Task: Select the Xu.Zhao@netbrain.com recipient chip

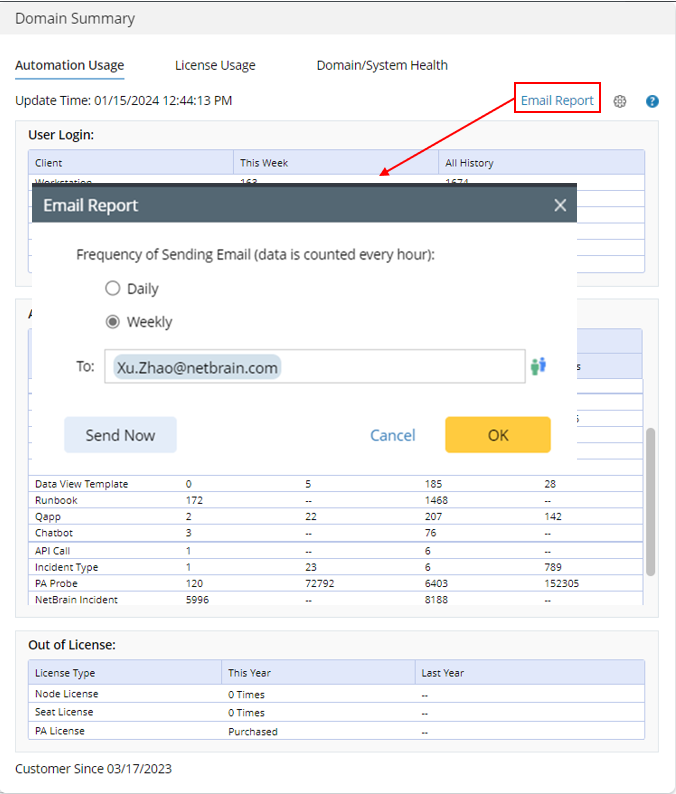Action: [197, 367]
